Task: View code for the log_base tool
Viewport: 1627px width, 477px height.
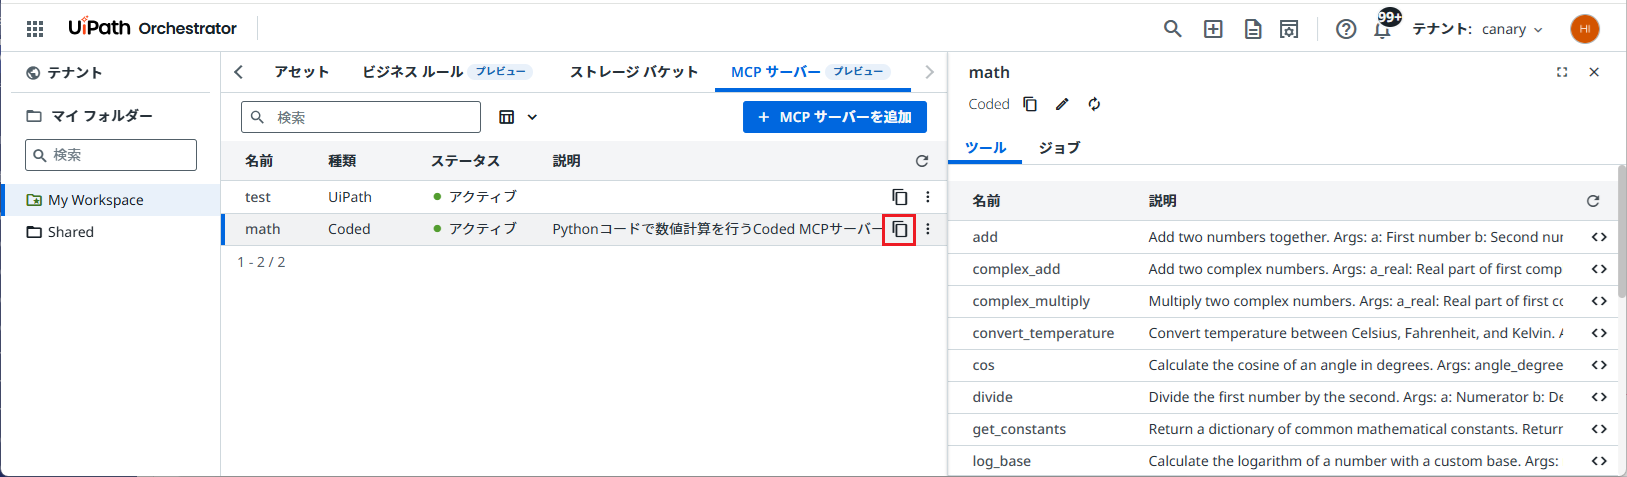Action: click(x=1599, y=461)
